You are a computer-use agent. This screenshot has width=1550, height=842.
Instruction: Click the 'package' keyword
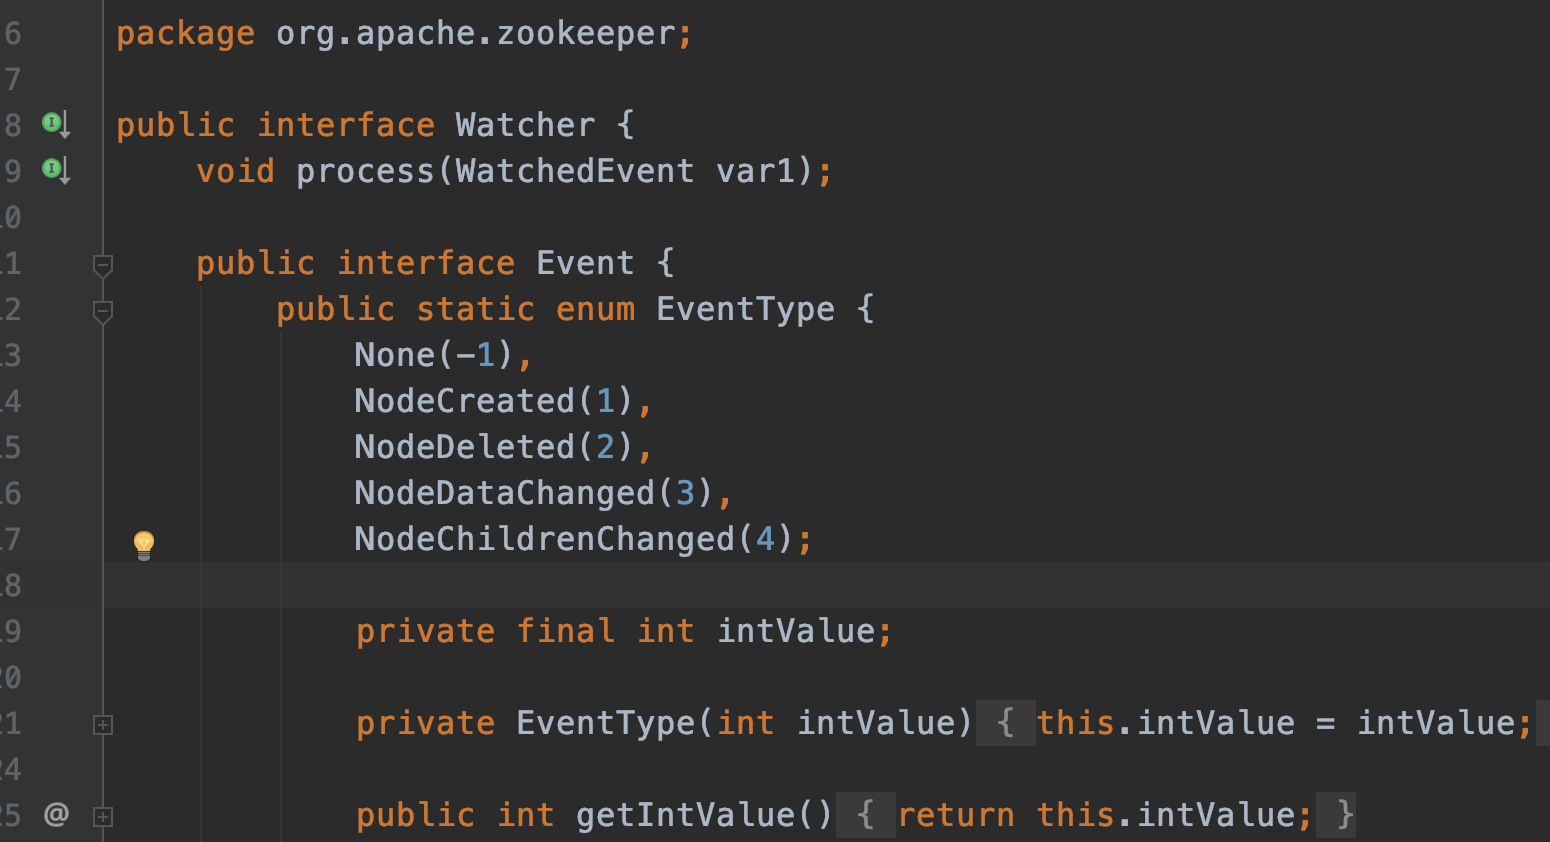[185, 33]
